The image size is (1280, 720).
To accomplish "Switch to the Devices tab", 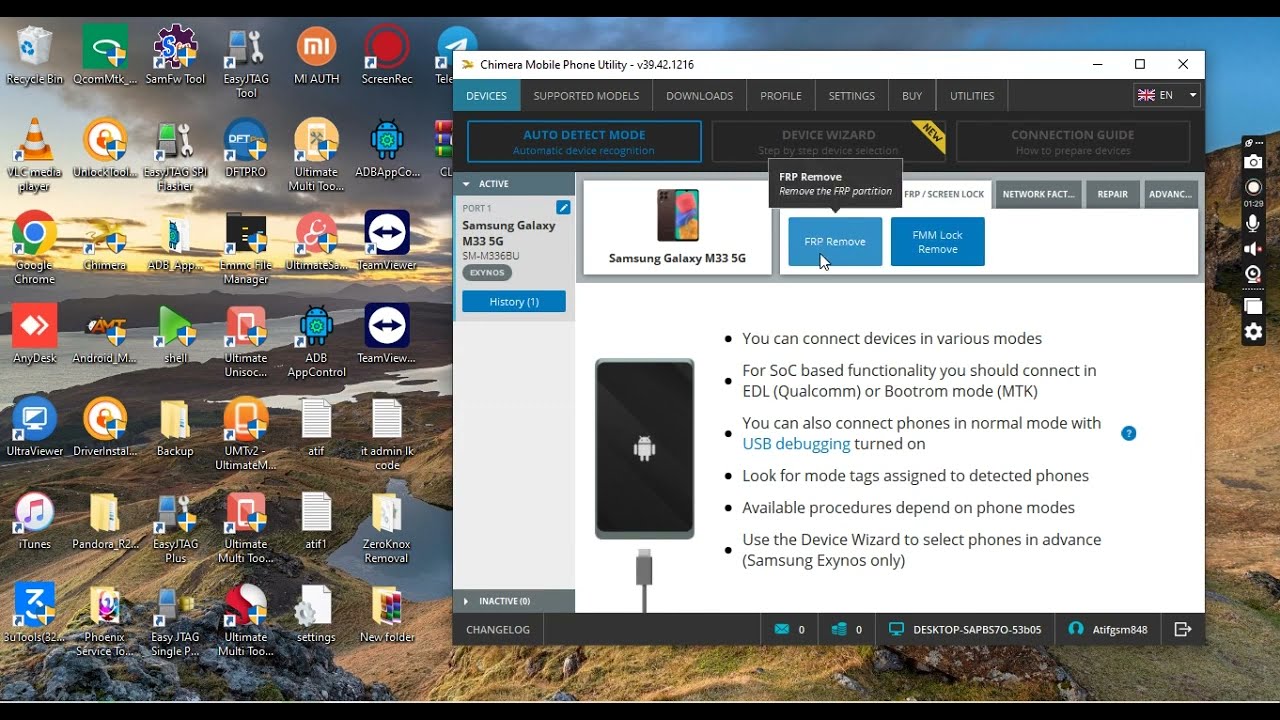I will [487, 96].
